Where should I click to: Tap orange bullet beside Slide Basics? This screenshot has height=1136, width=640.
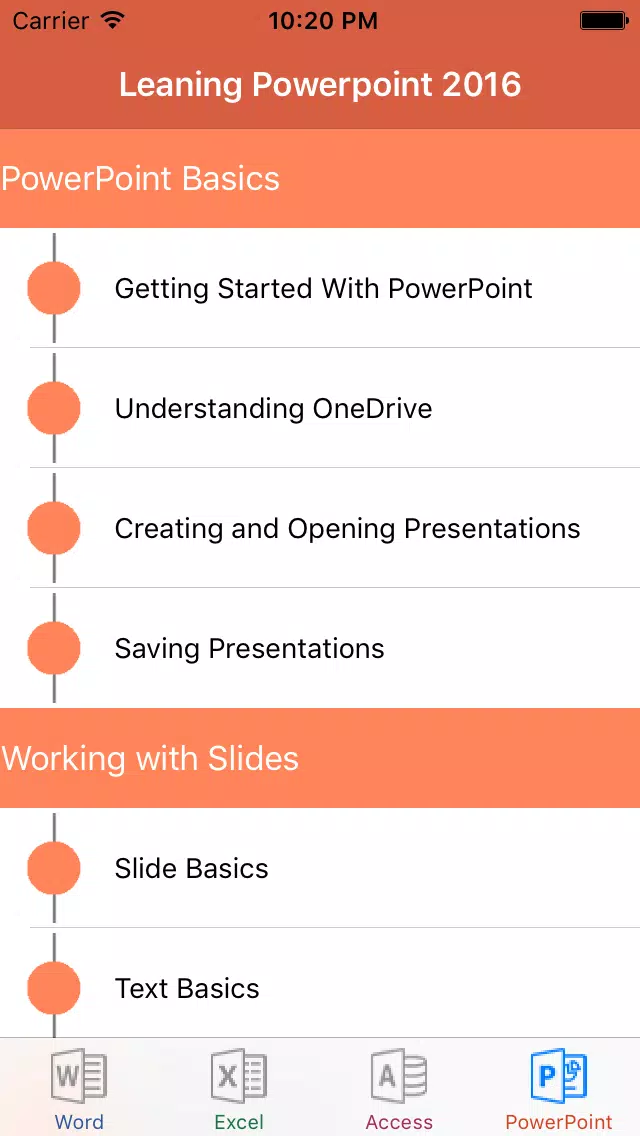point(54,868)
